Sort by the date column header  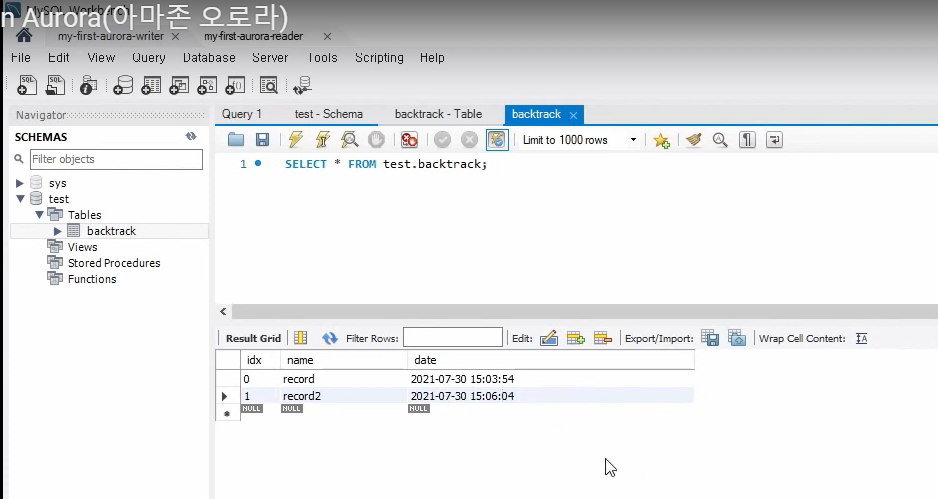pyautogui.click(x=550, y=360)
